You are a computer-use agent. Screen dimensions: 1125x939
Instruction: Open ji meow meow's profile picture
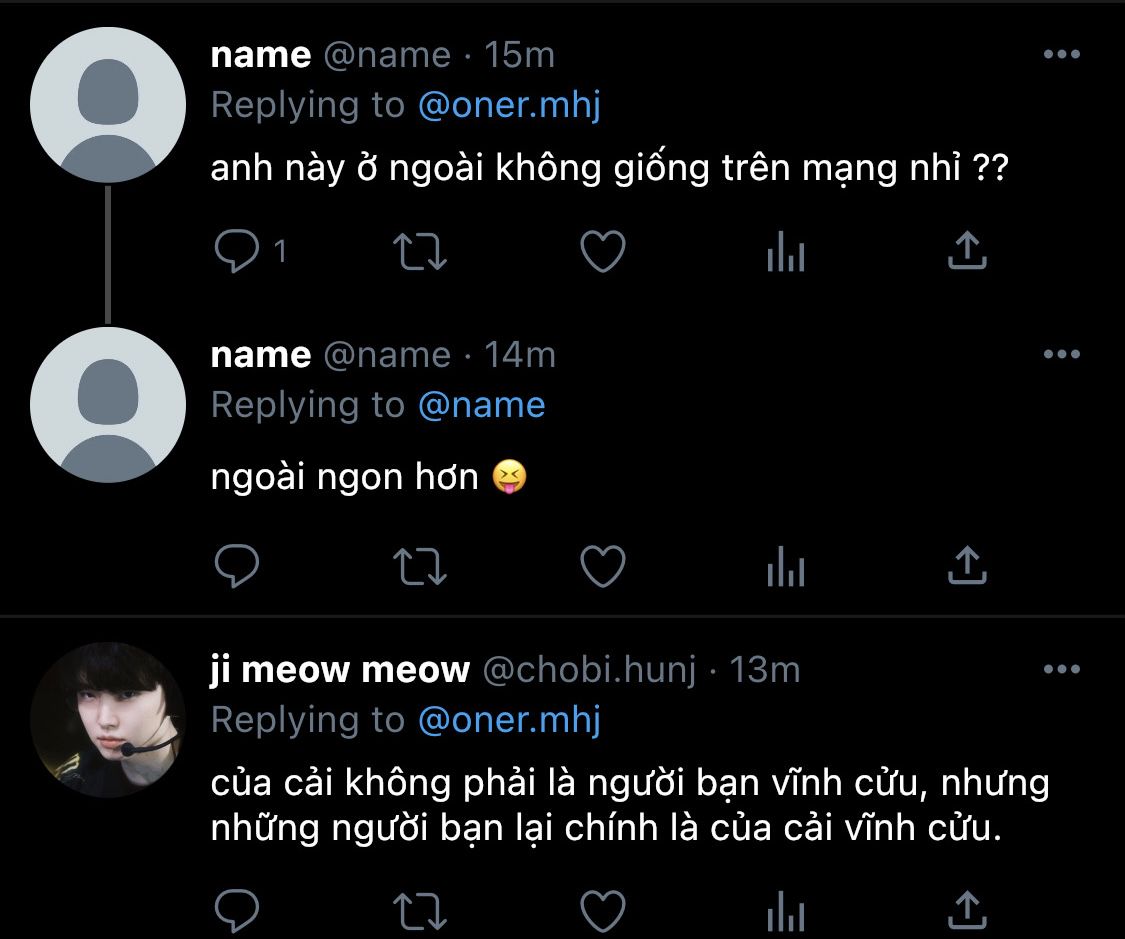pos(107,720)
